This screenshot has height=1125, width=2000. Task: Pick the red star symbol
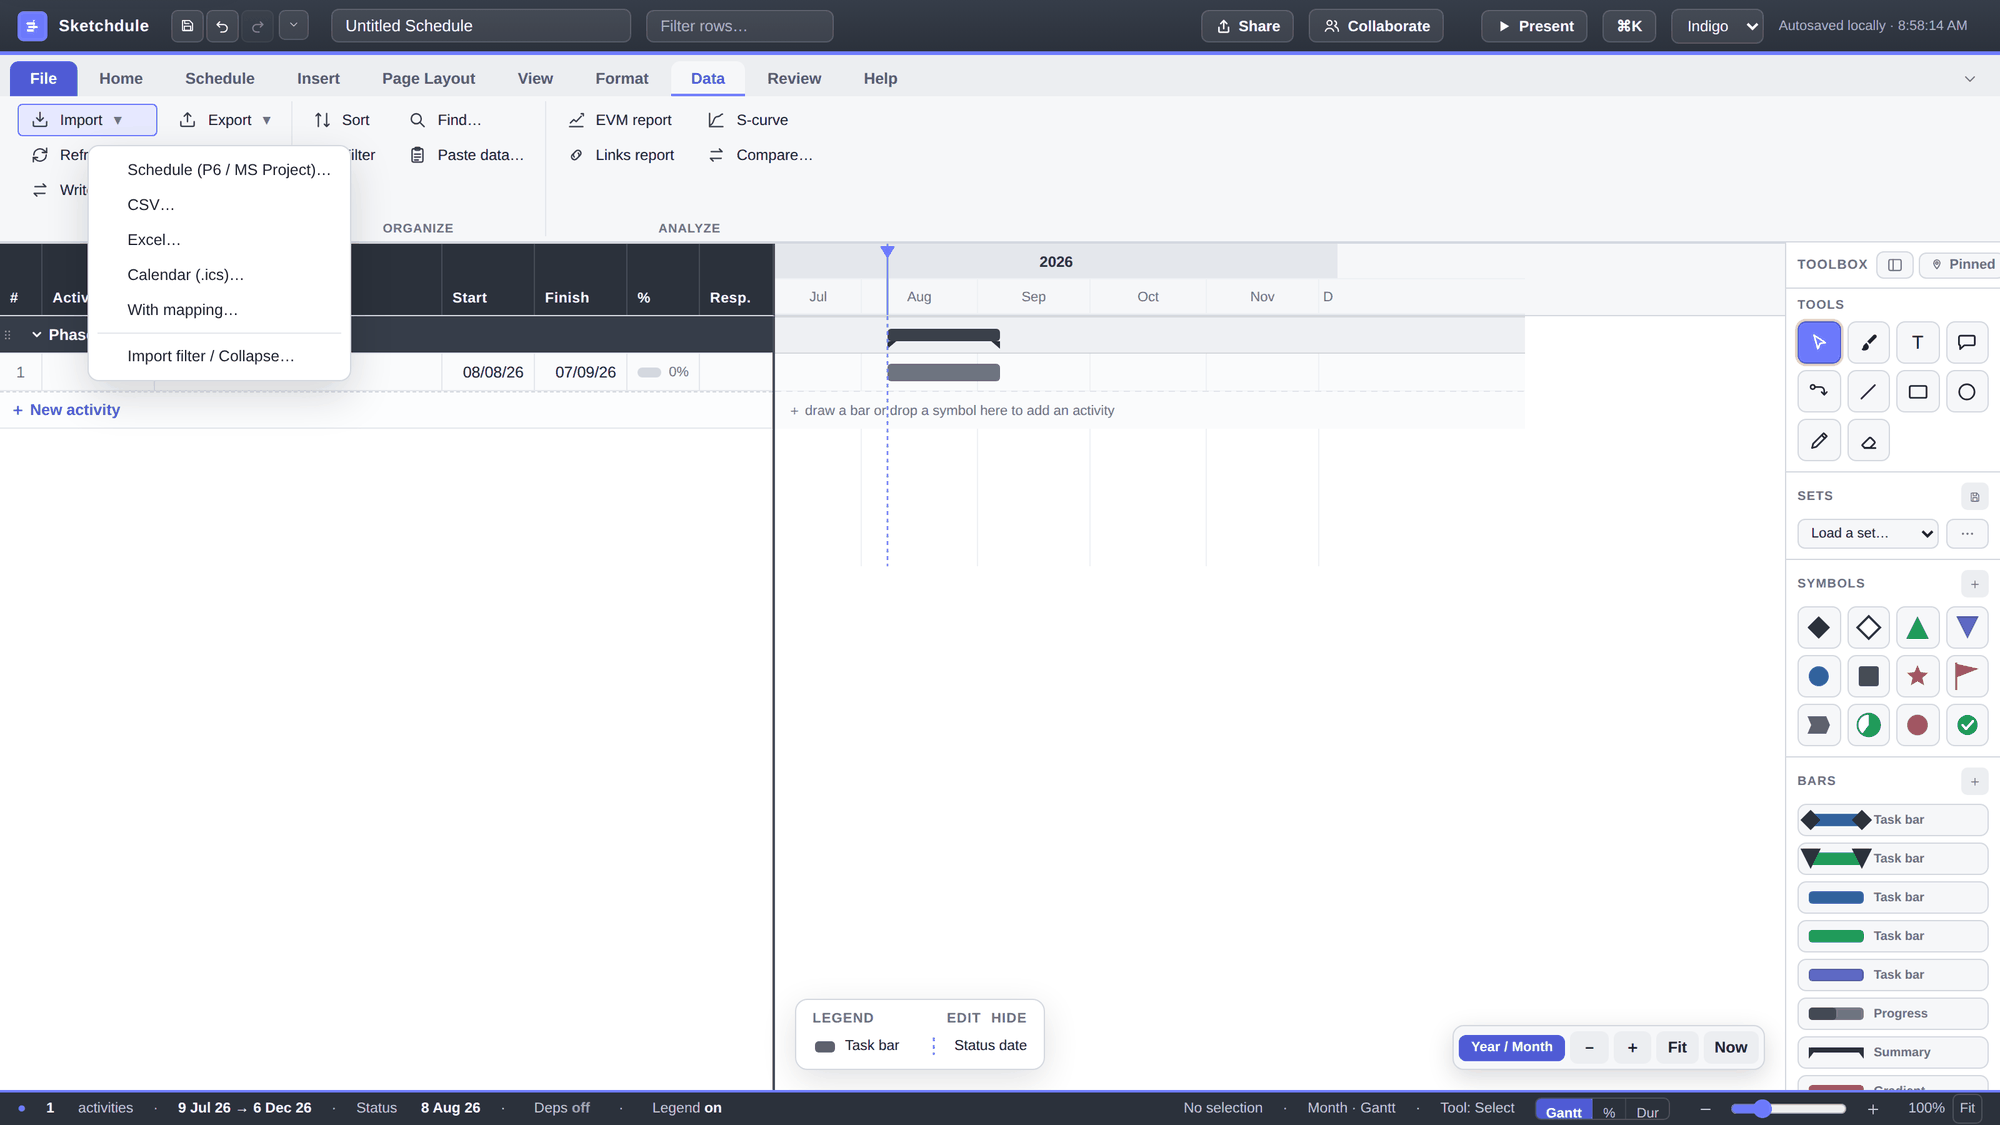pyautogui.click(x=1917, y=676)
